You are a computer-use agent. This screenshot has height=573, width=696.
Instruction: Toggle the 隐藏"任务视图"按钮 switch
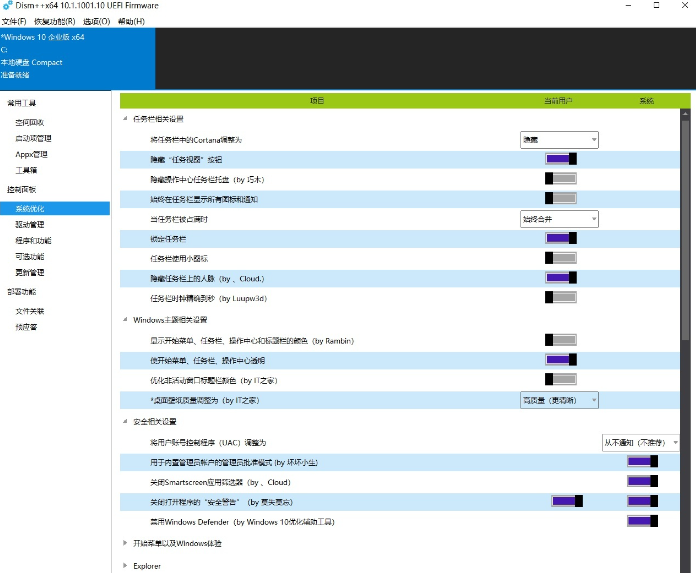[x=561, y=158]
